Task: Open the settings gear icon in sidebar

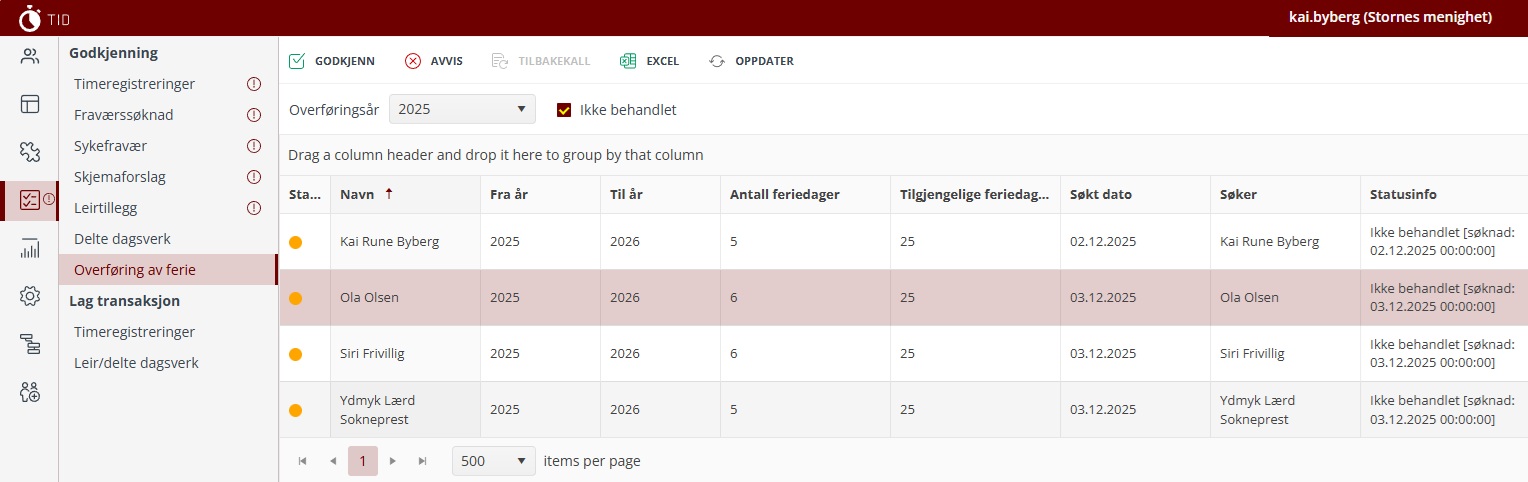Action: [30, 296]
